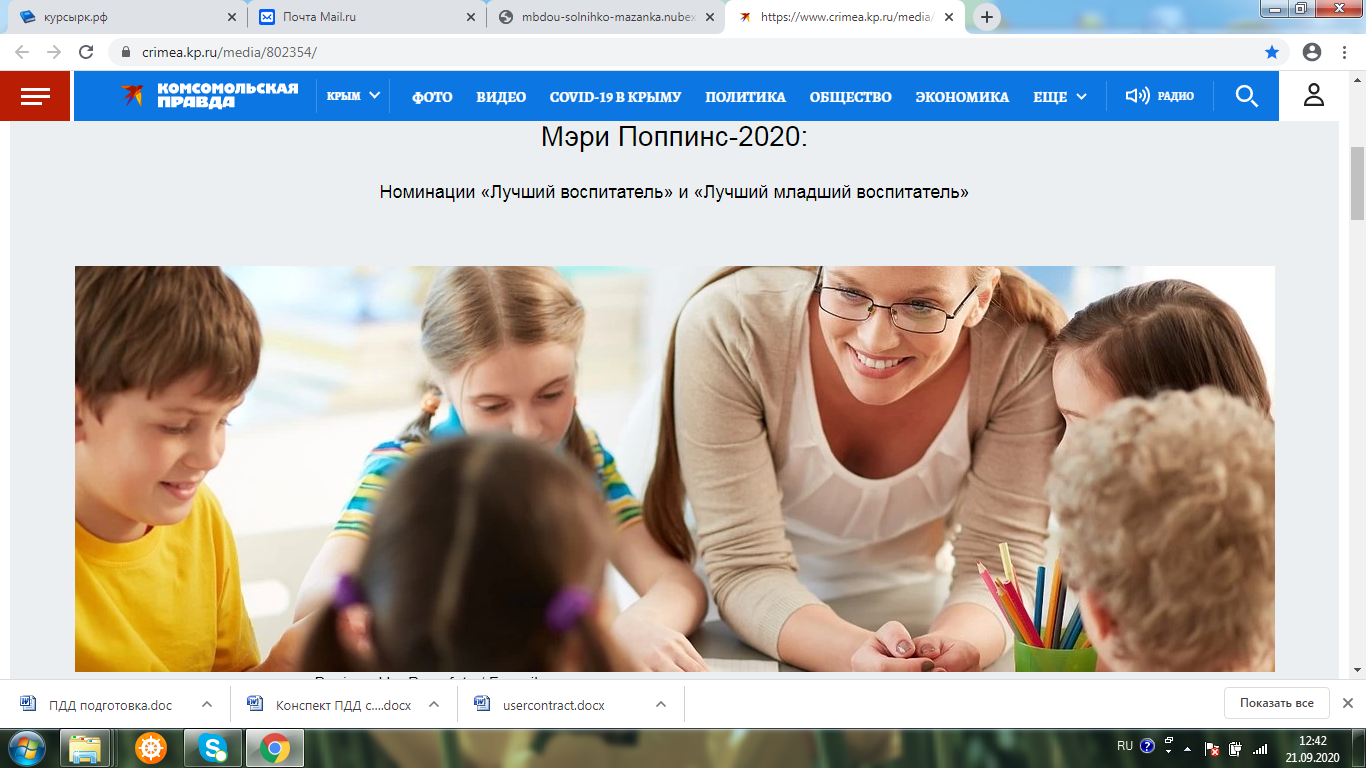Open the ЭКОНОМИКА section
Screen dimensions: 1366x768
tap(962, 97)
